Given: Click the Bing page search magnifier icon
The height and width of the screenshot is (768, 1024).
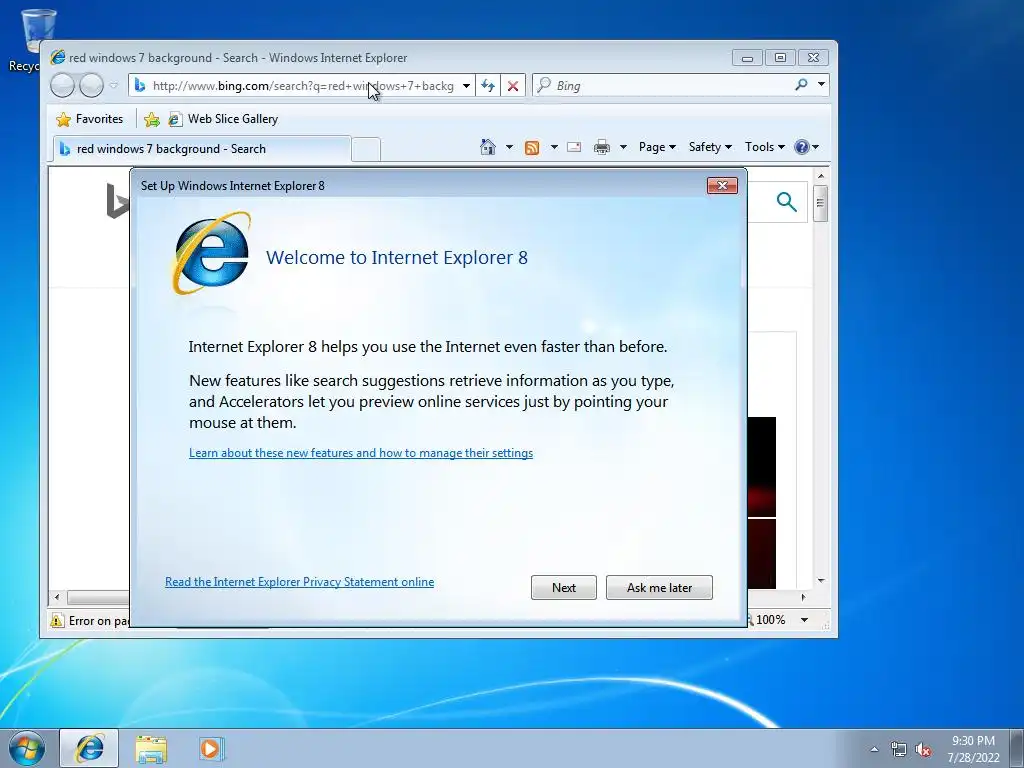Looking at the screenshot, I should pyautogui.click(x=787, y=202).
